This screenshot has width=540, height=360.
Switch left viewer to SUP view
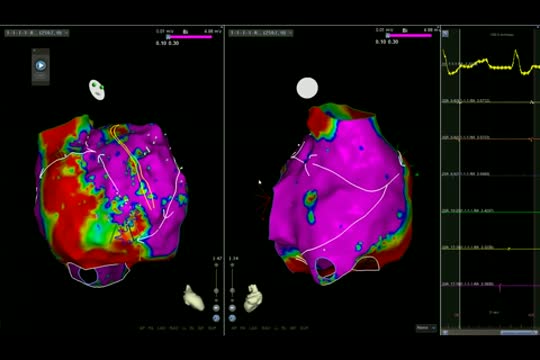click(x=212, y=328)
